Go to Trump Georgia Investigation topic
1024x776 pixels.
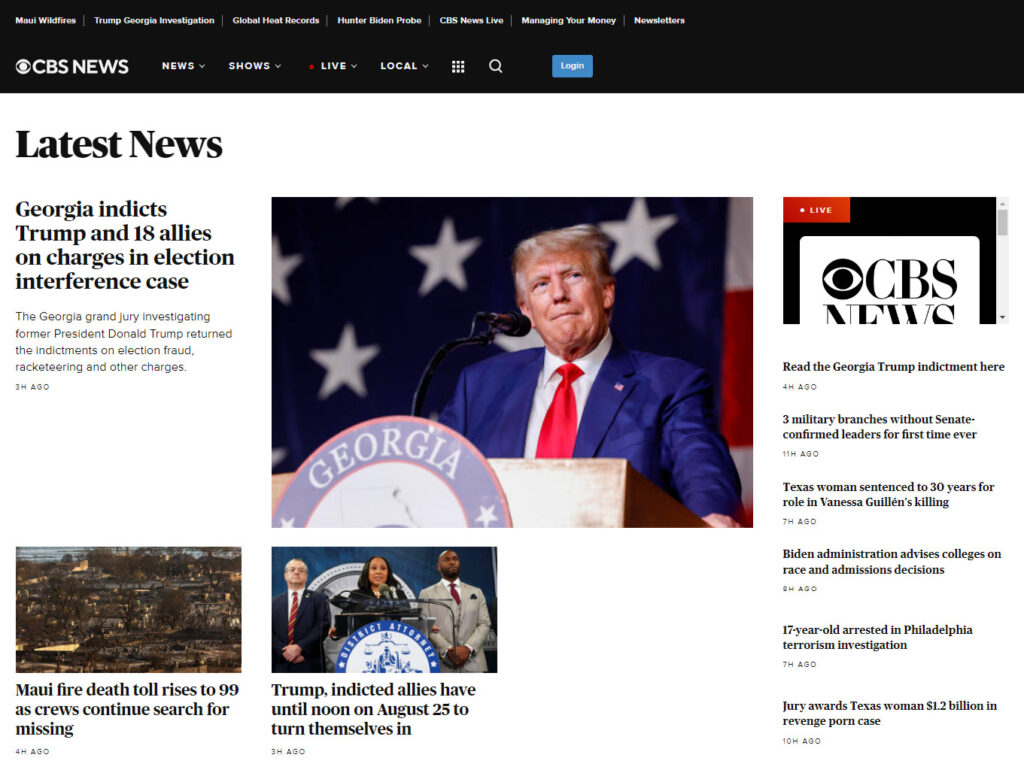154,20
